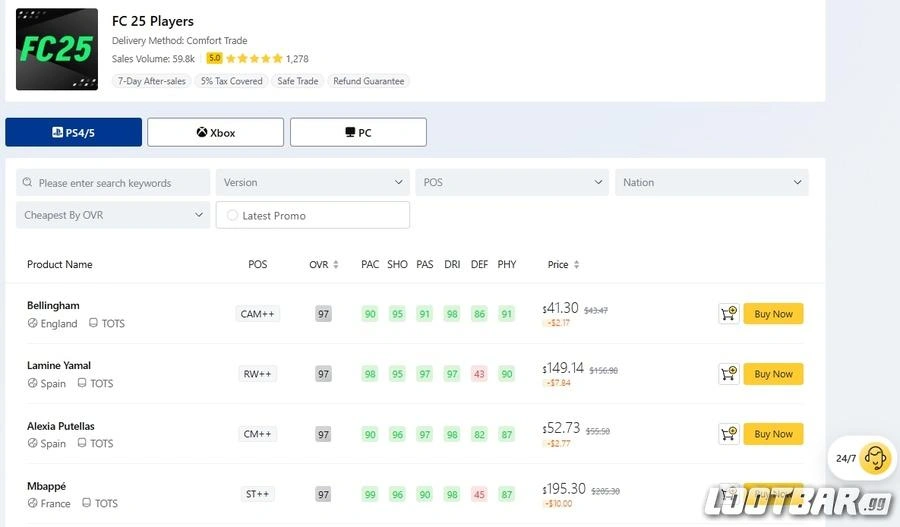Expand Cheapest By OVR sort dropdown
The height and width of the screenshot is (527, 900).
(x=112, y=215)
